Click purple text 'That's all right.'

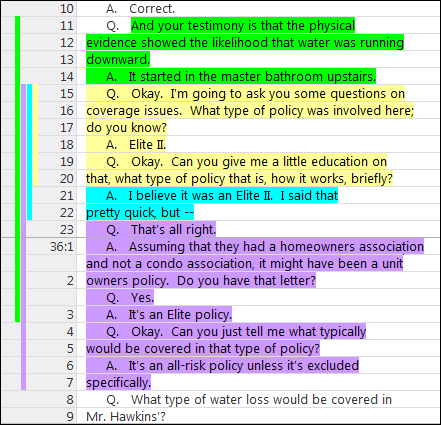tap(174, 230)
